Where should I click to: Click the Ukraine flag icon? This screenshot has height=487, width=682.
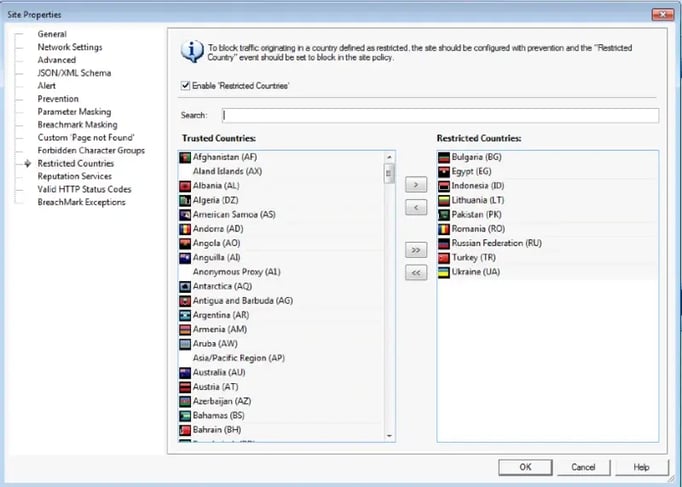pyautogui.click(x=444, y=272)
